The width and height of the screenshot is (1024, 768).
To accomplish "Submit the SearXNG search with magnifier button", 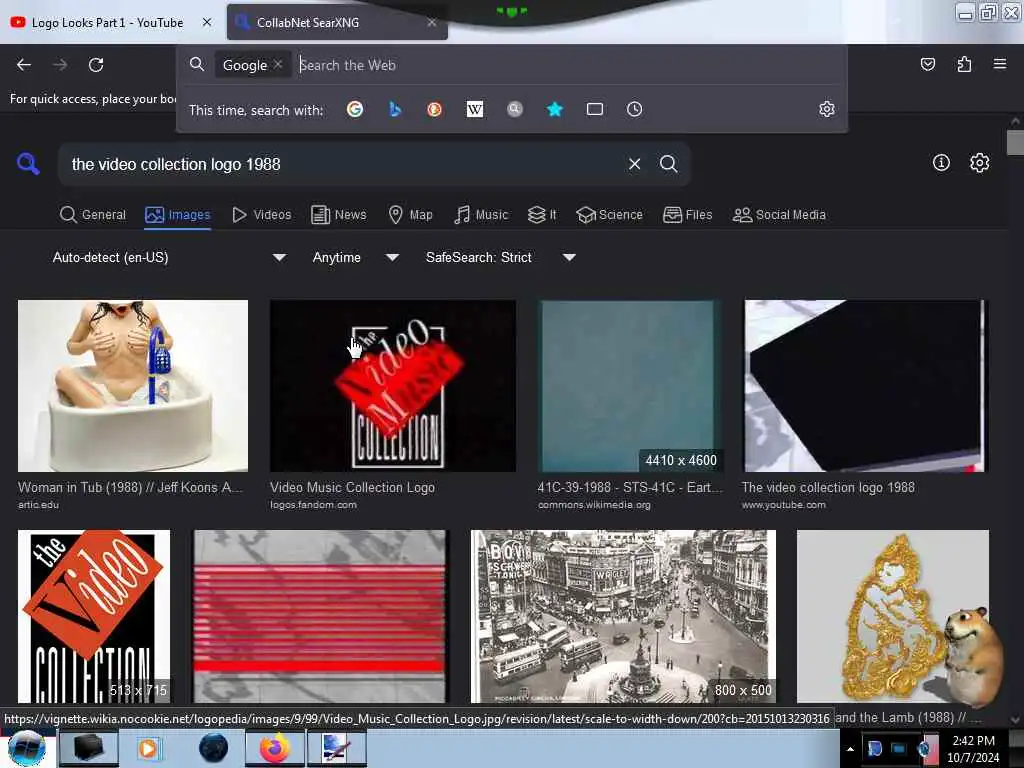I will click(668, 164).
